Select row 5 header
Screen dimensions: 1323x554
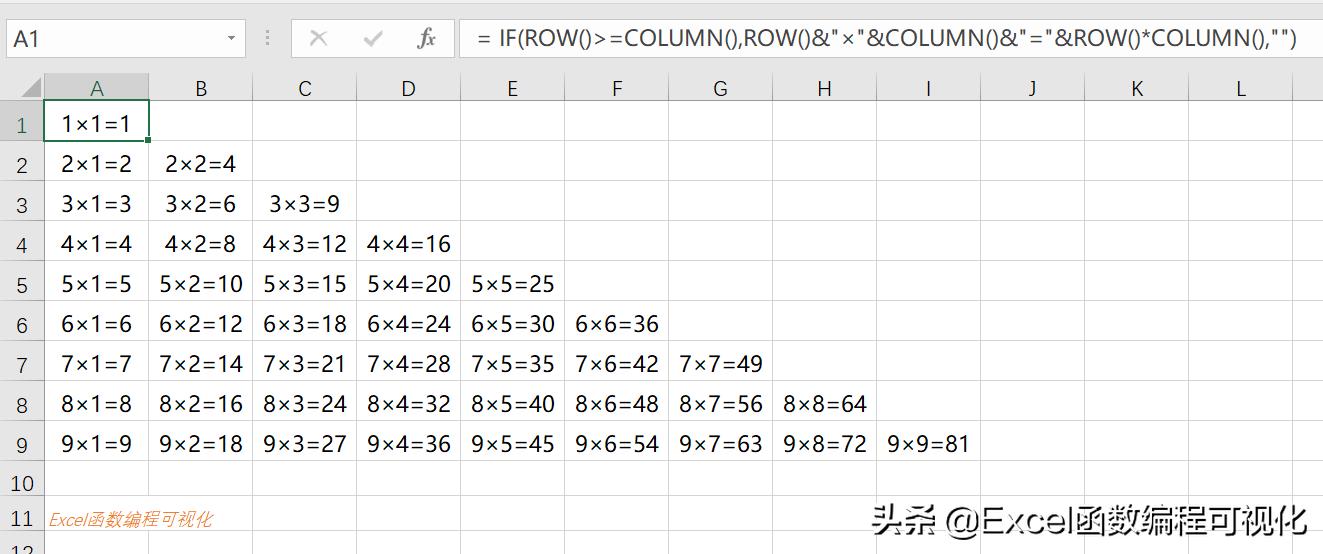click(x=22, y=284)
